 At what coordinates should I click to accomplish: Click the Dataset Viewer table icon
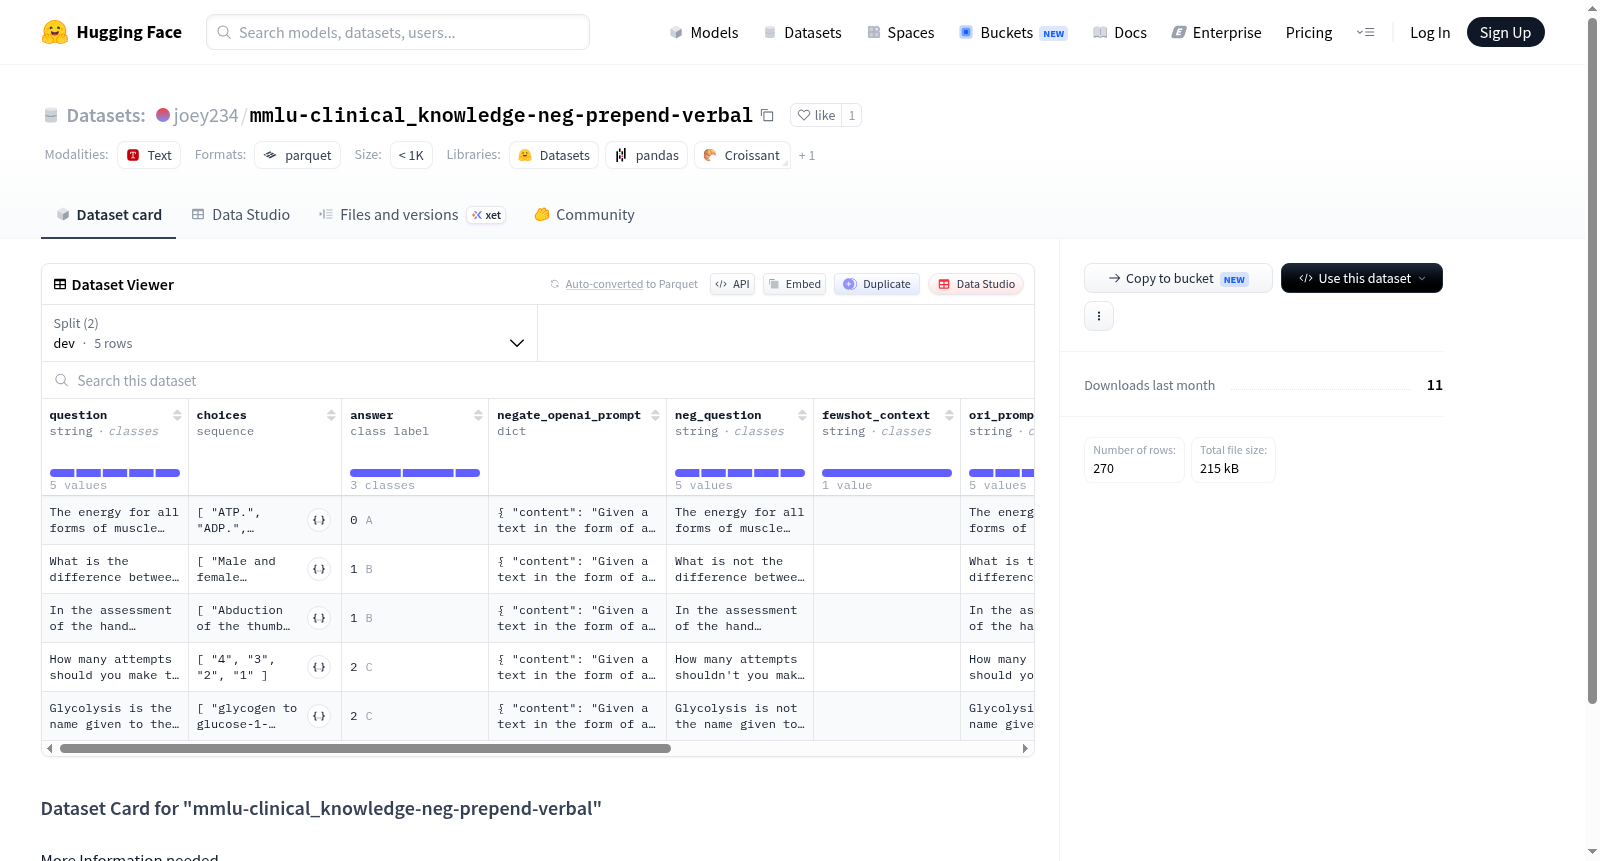point(60,285)
